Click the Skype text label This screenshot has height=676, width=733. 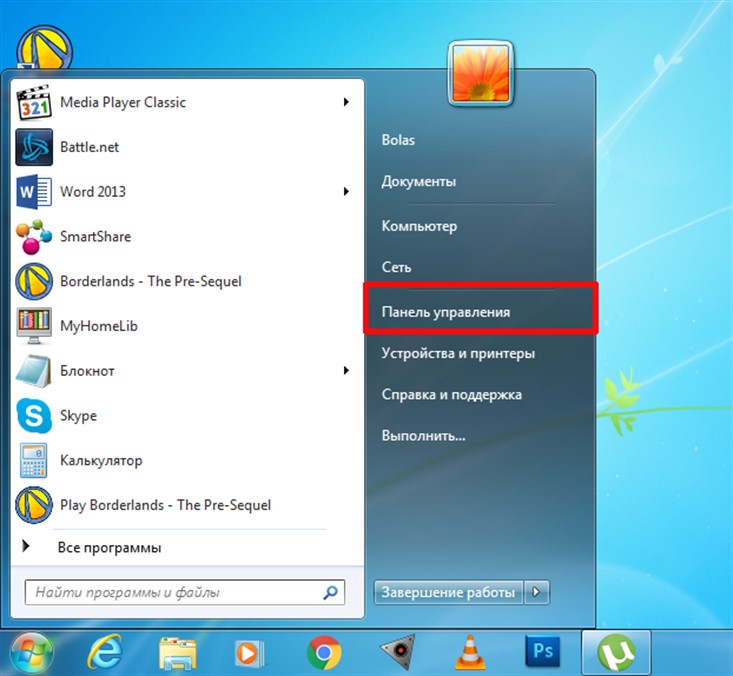79,416
